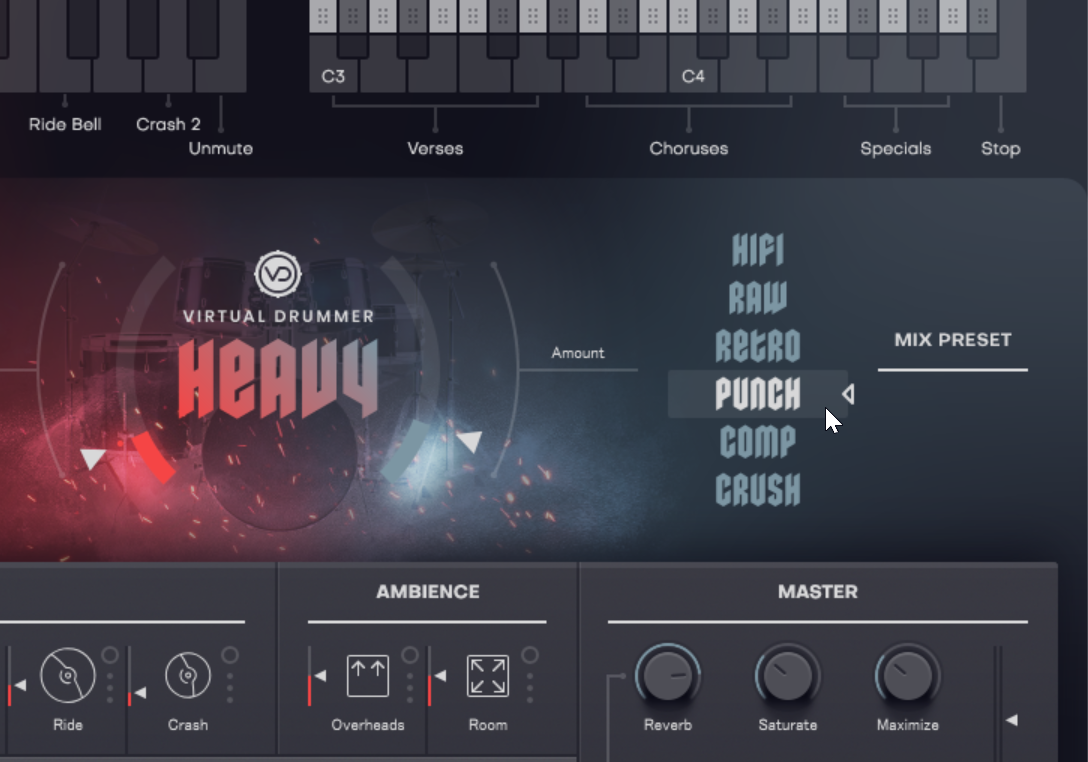Click the "AMBIENCE" section heading
Viewport: 1088px width, 762px height.
pyautogui.click(x=428, y=591)
